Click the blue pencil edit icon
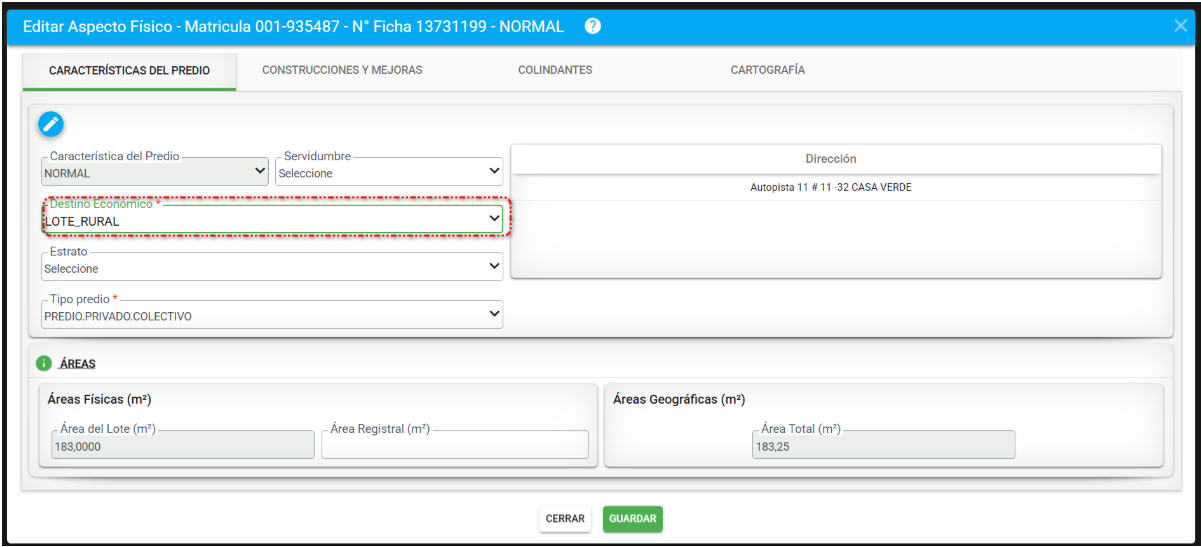 pos(51,124)
